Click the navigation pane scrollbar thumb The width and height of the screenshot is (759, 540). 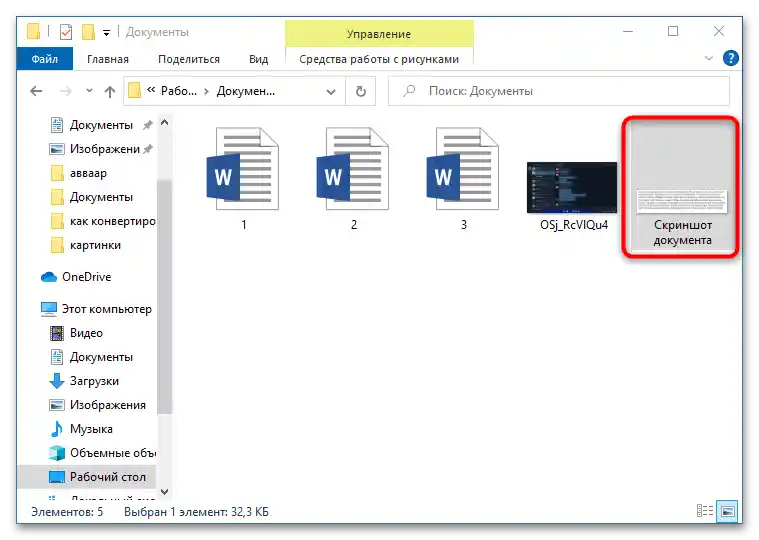165,297
